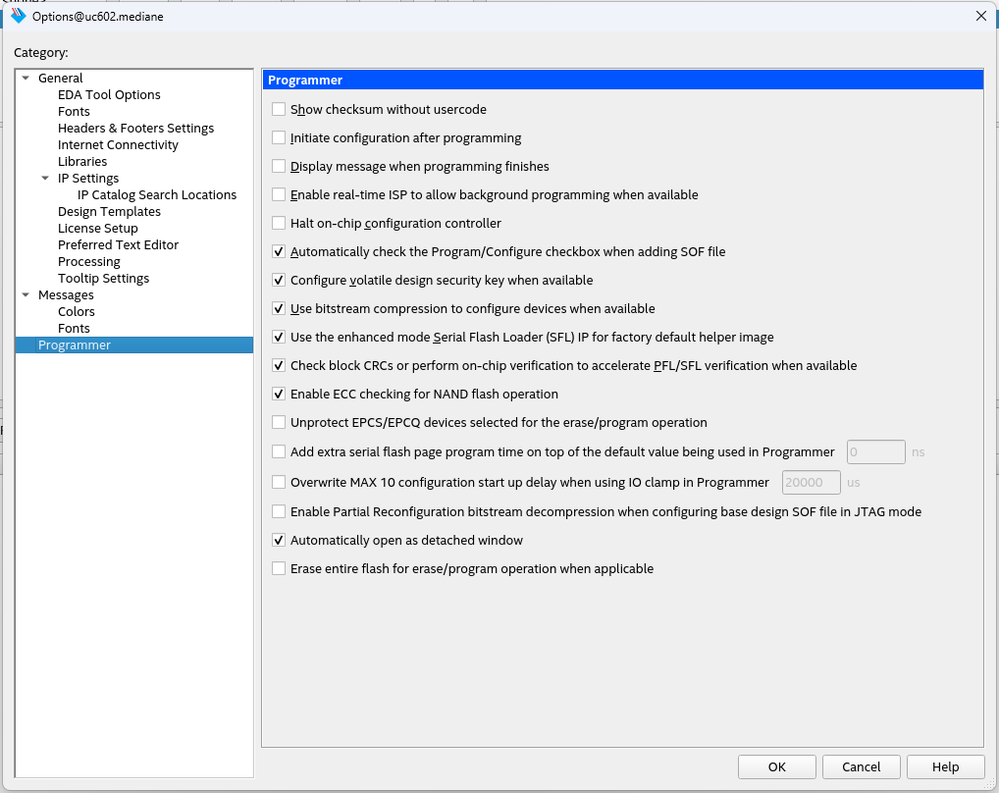This screenshot has height=793, width=999.
Task: Enable Show checksum without usercode
Action: (279, 109)
